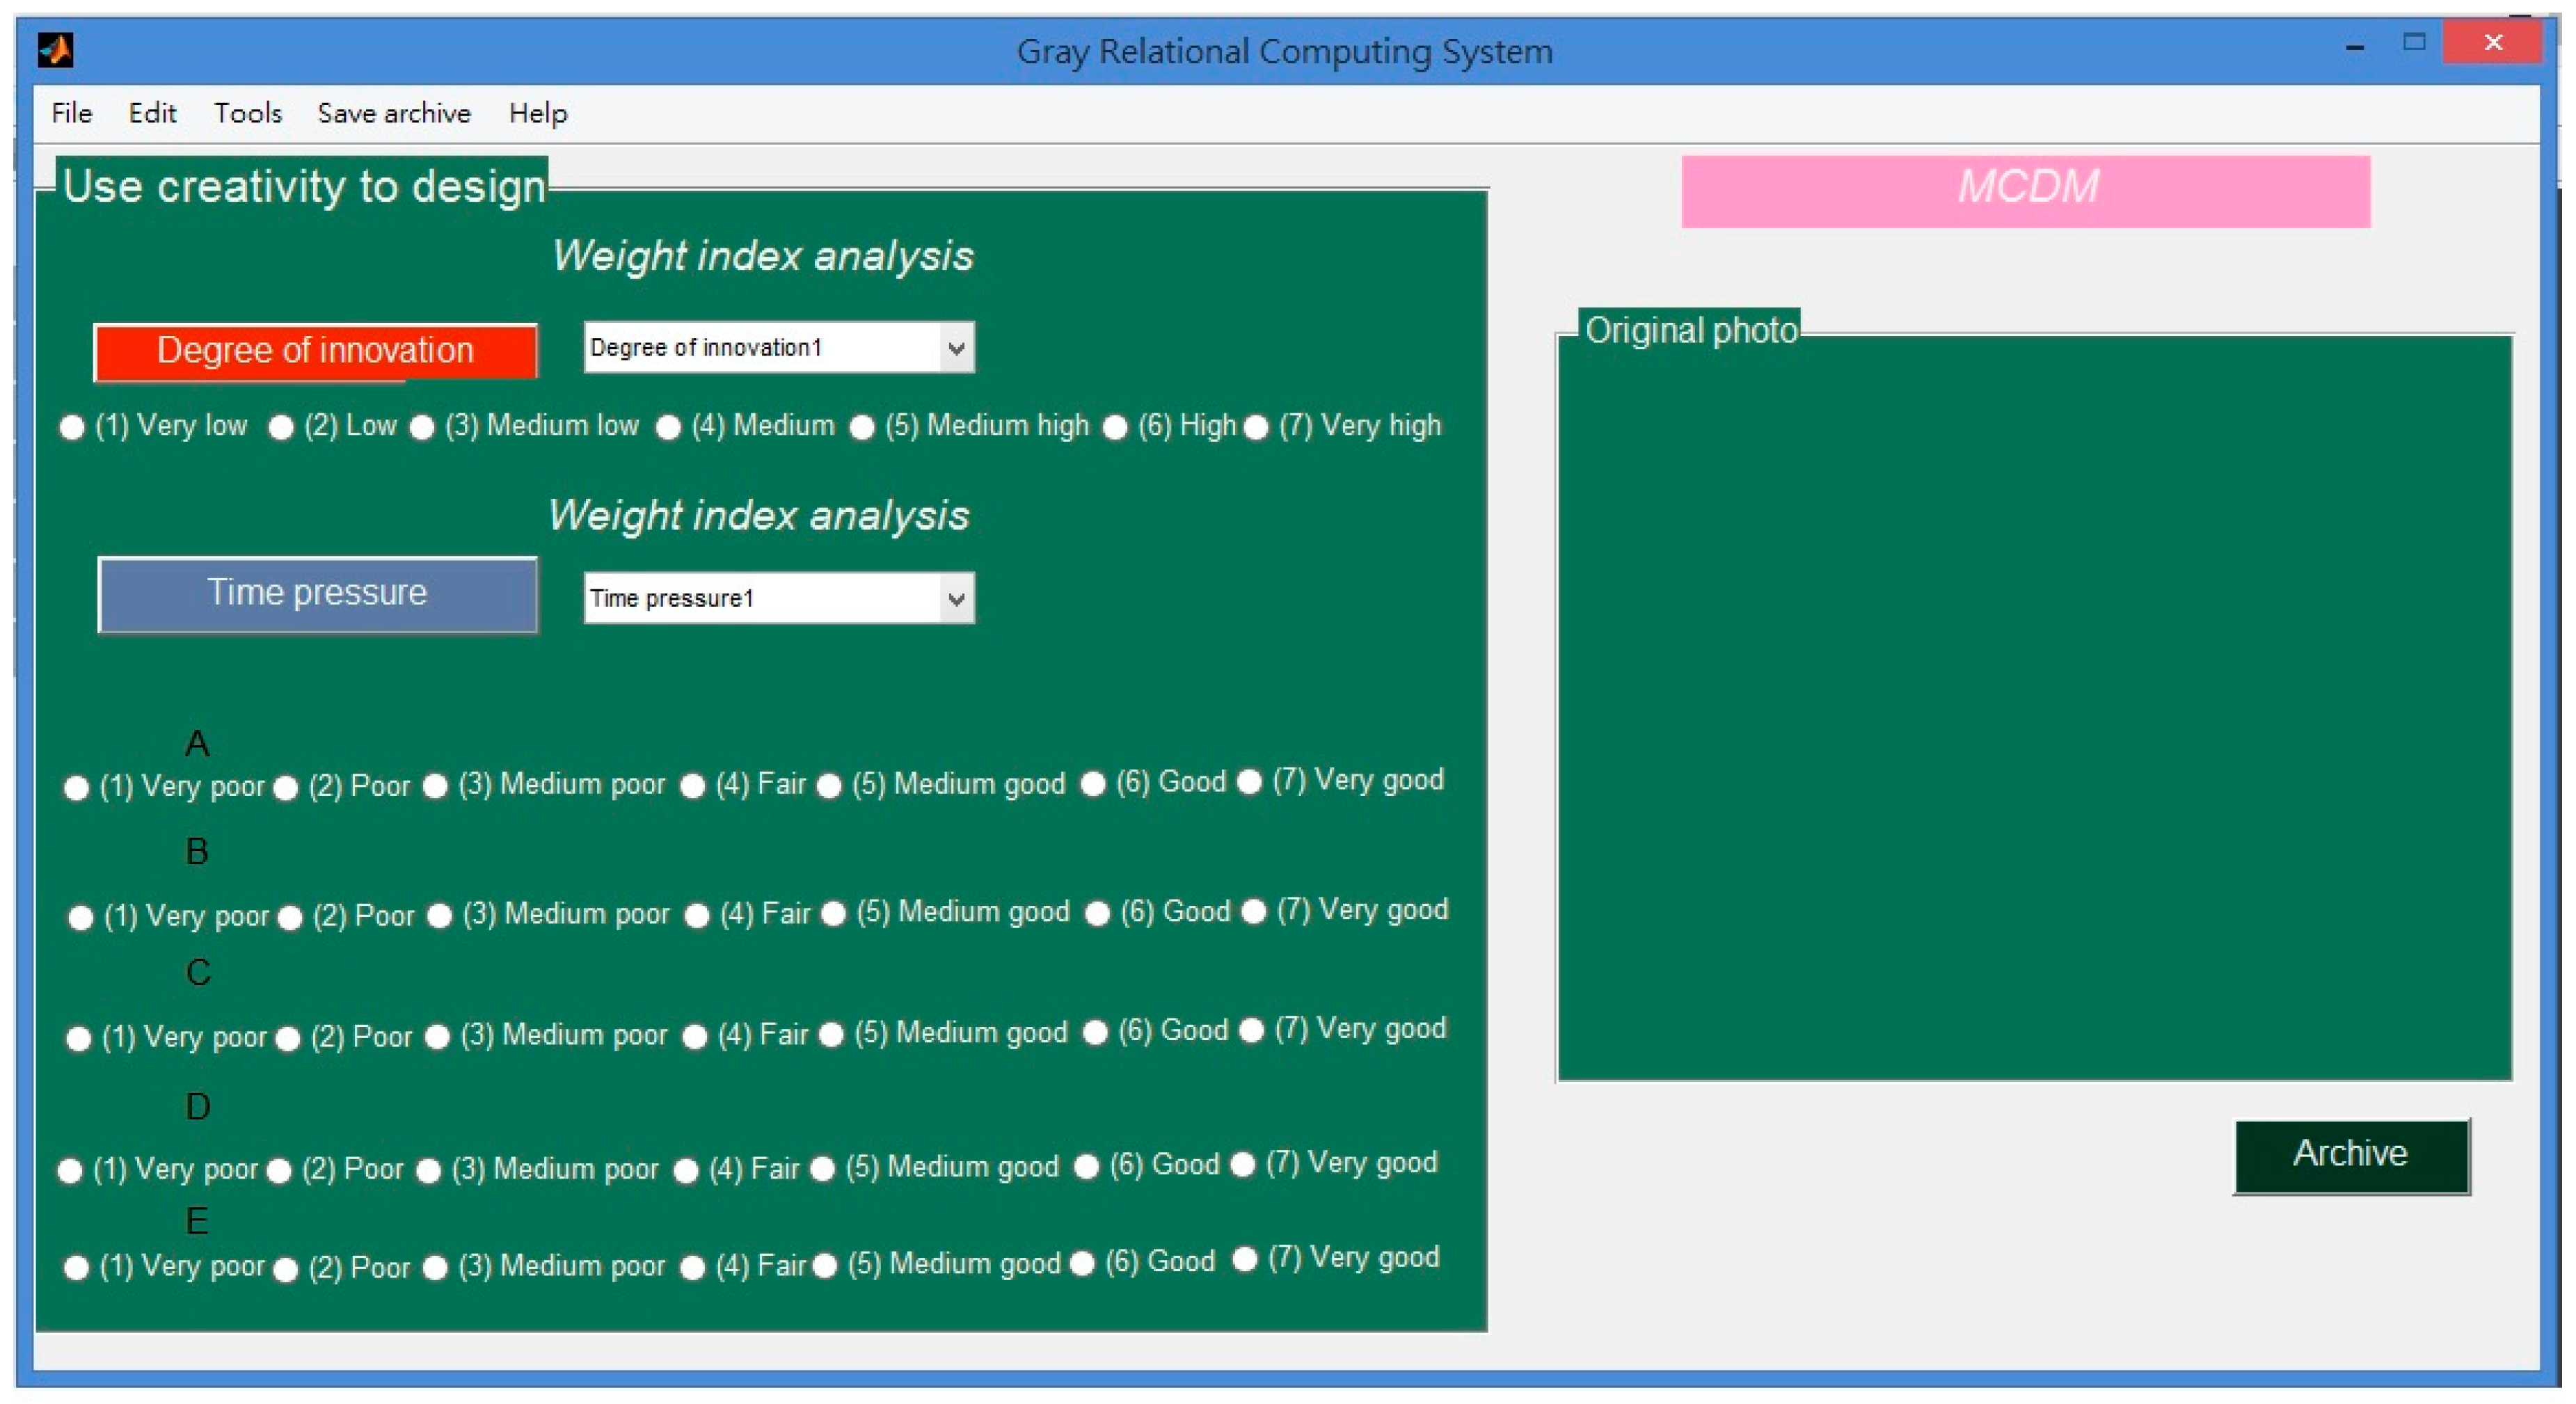The height and width of the screenshot is (1404, 2576).
Task: Select '(4) Medium' innovation radio button
Action: (x=668, y=428)
